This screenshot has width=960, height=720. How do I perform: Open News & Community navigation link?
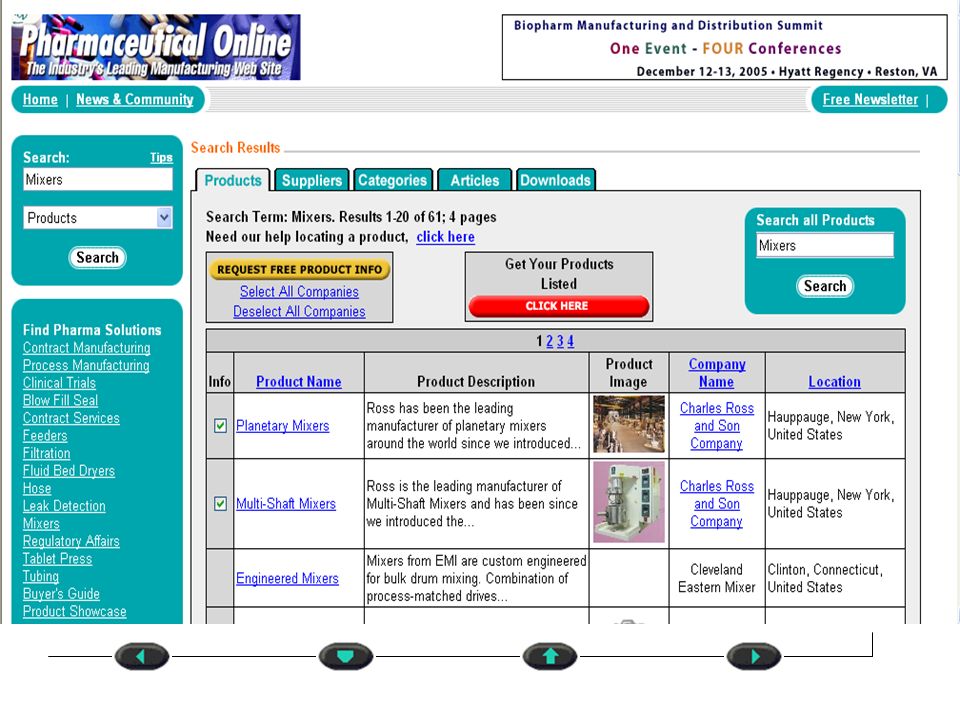135,99
